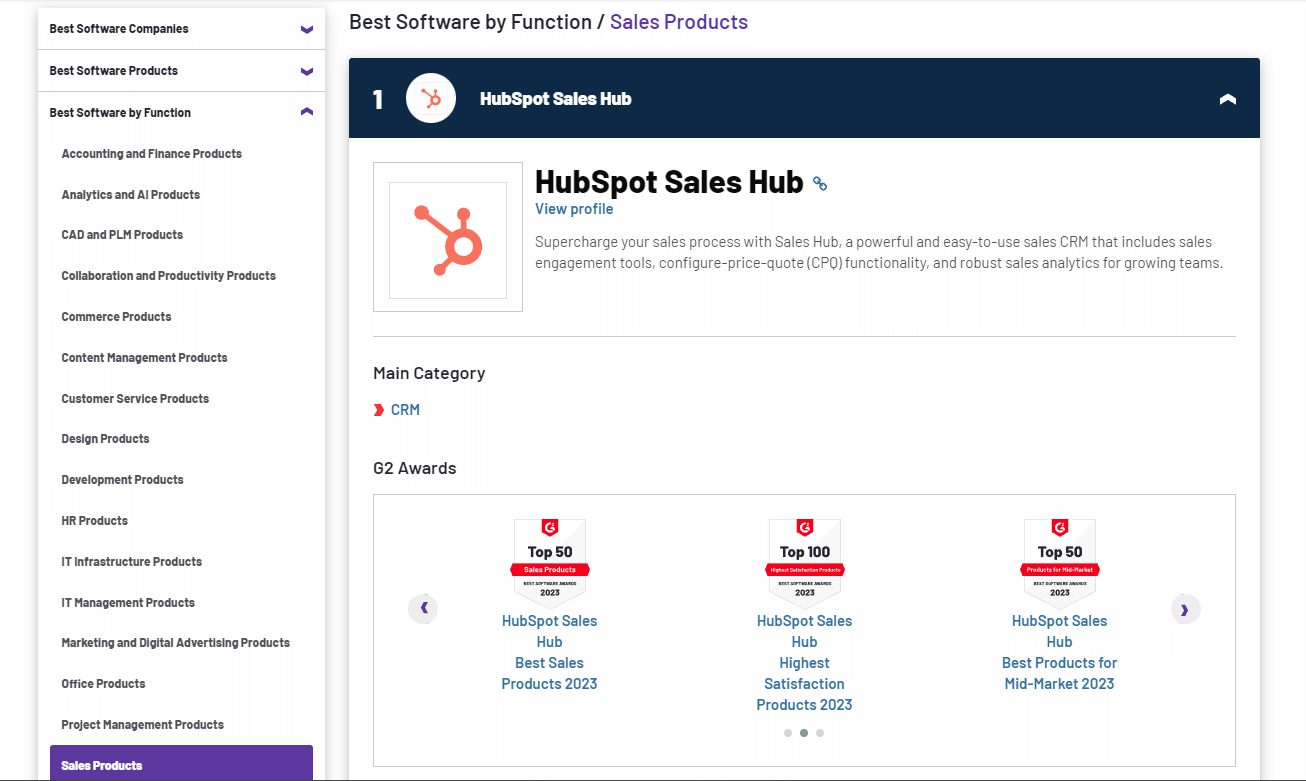Click the Top 100 Highest Satisfaction badge
Screen dimensions: 1306x781
click(805, 564)
